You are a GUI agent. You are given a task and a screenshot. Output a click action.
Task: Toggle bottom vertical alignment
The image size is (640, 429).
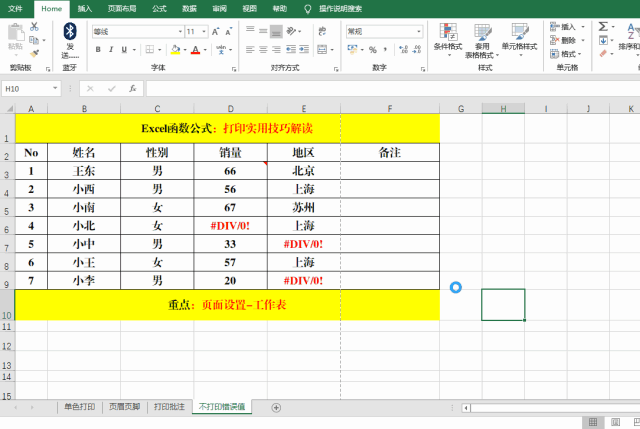coord(276,31)
